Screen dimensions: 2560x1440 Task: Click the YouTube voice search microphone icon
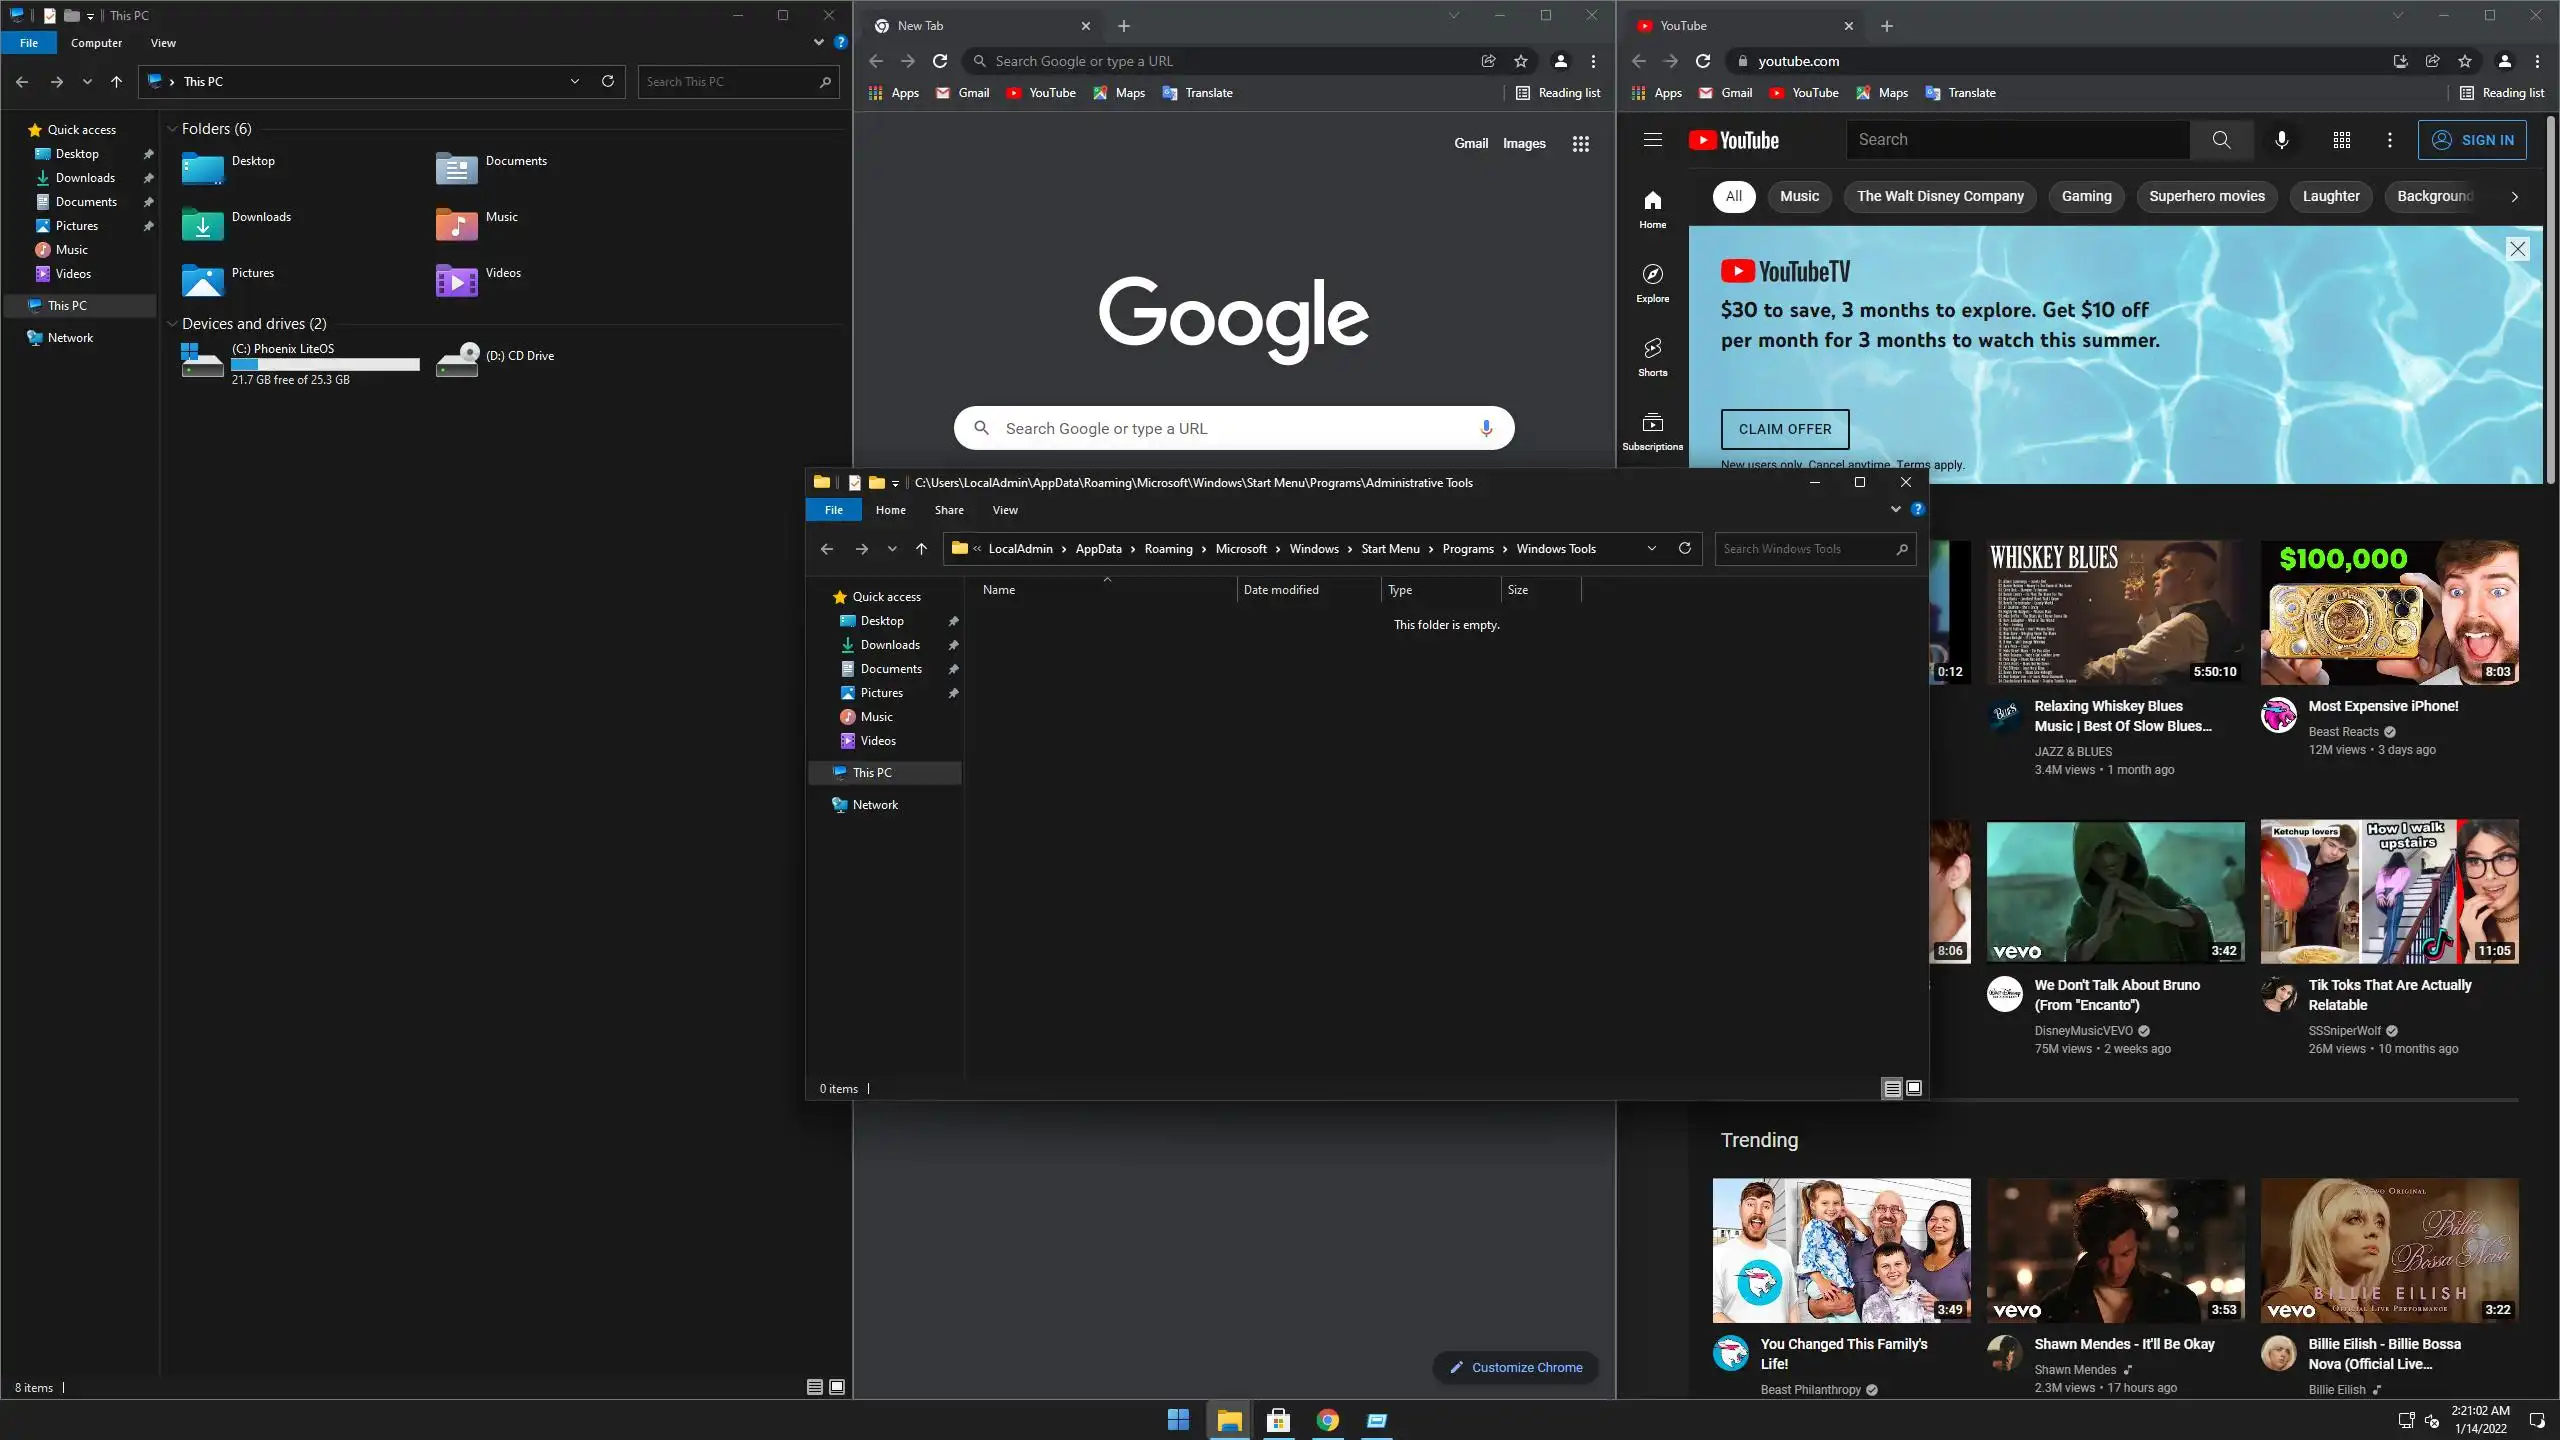(2281, 140)
